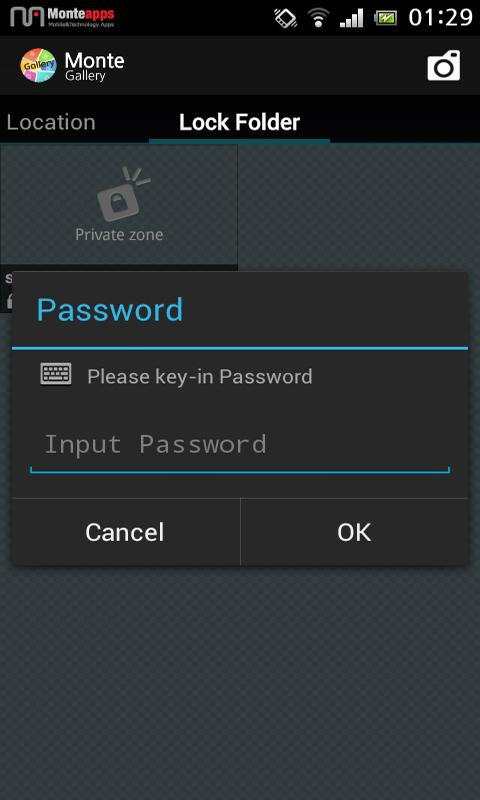Tap the 01:29 clock in the status bar
Image resolution: width=480 pixels, height=800 pixels.
coord(441,18)
